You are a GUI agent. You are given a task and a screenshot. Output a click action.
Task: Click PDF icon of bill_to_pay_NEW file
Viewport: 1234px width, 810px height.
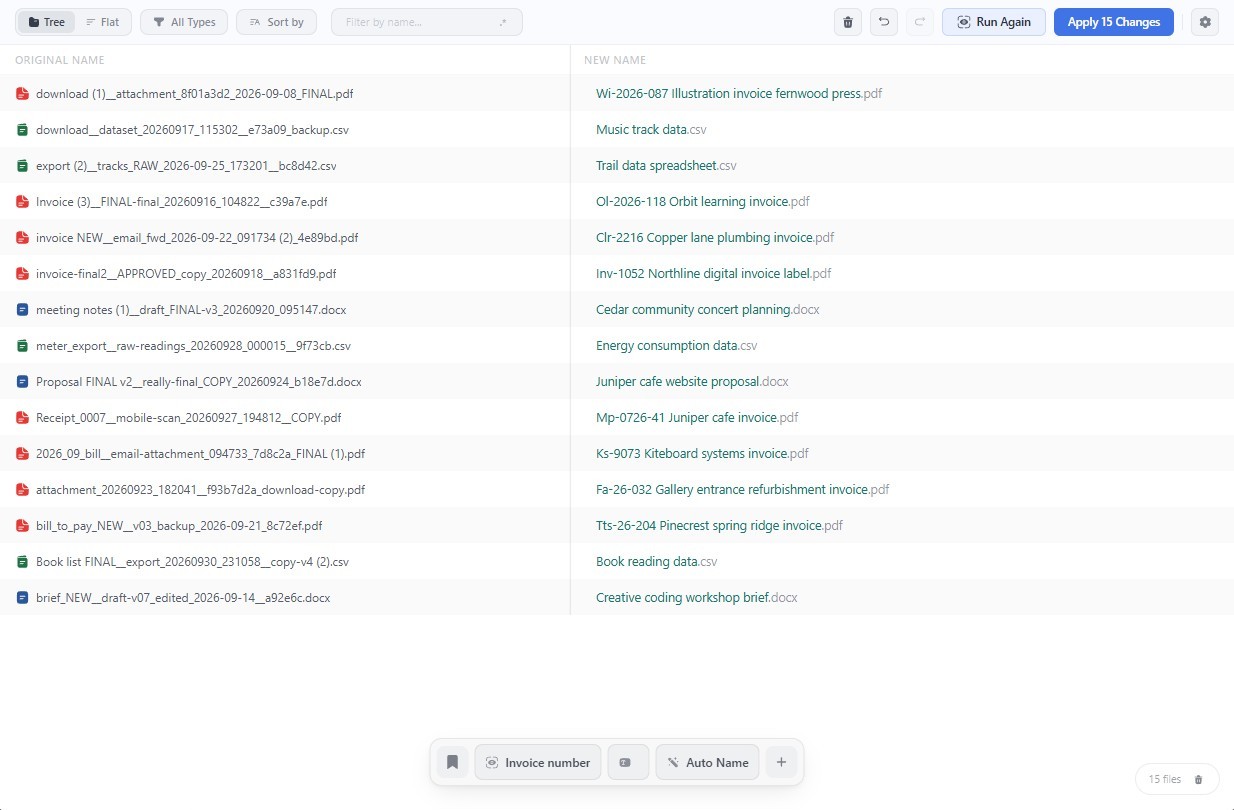[22, 526]
